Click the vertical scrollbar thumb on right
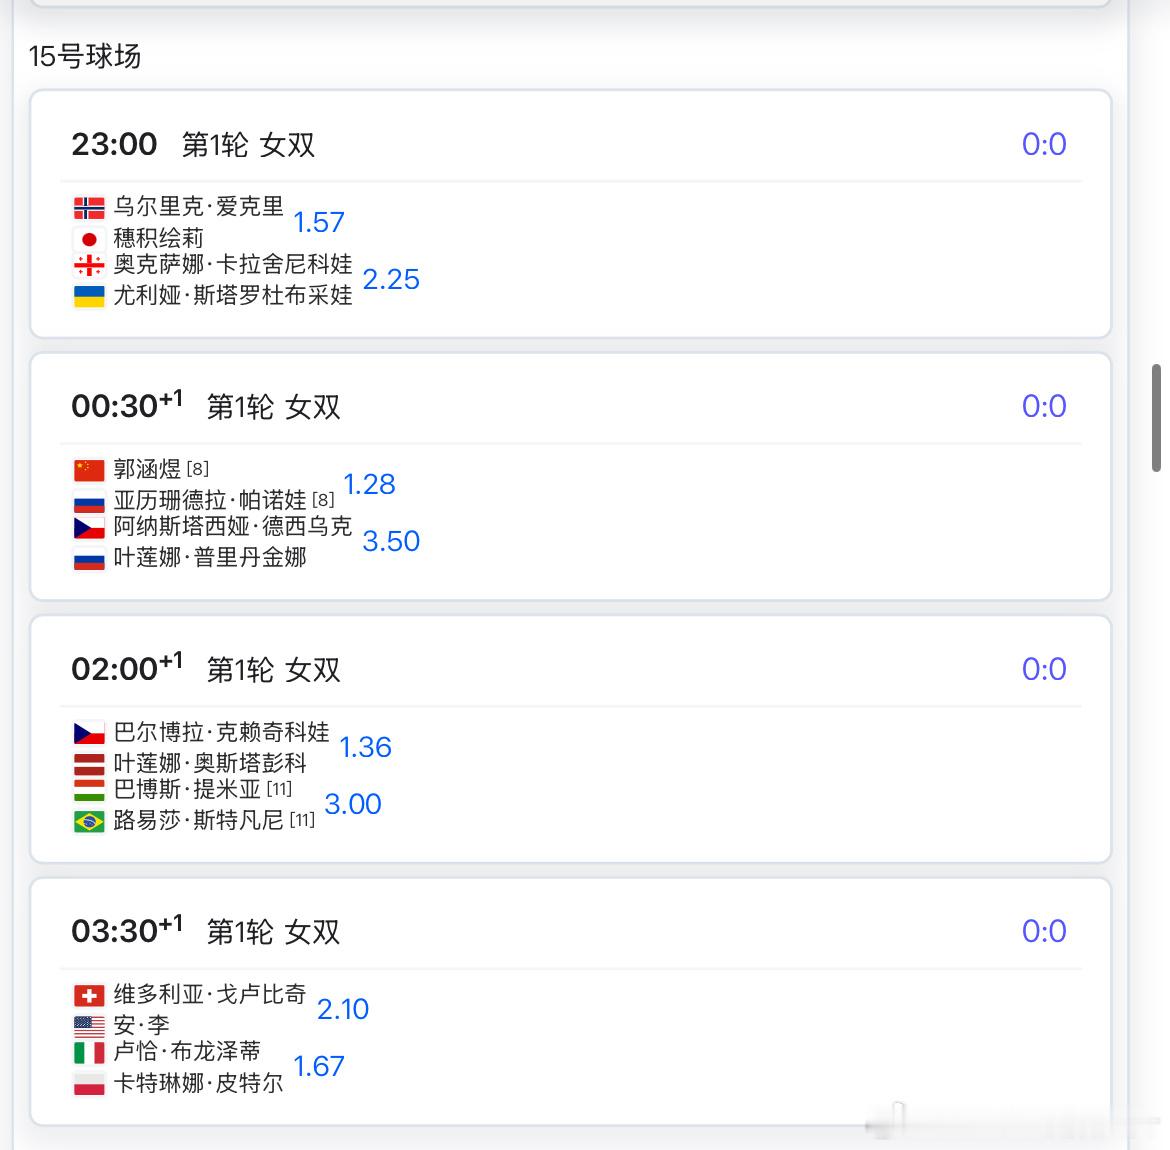The width and height of the screenshot is (1170, 1150). click(1157, 418)
